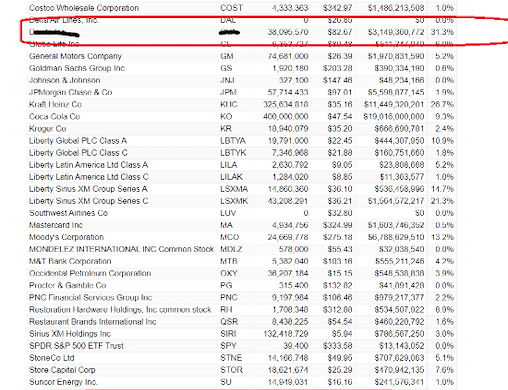Viewport: 508px width, 390px height.
Task: Click the Mastercard Inc company name
Action: (x=56, y=225)
